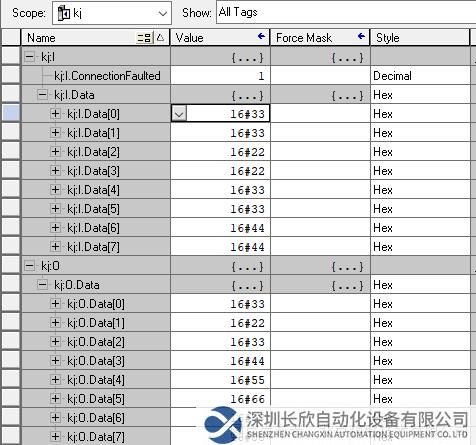The image size is (476, 445).
Task: Select the value cell of kj:O.Data[2]
Action: click(x=220, y=342)
